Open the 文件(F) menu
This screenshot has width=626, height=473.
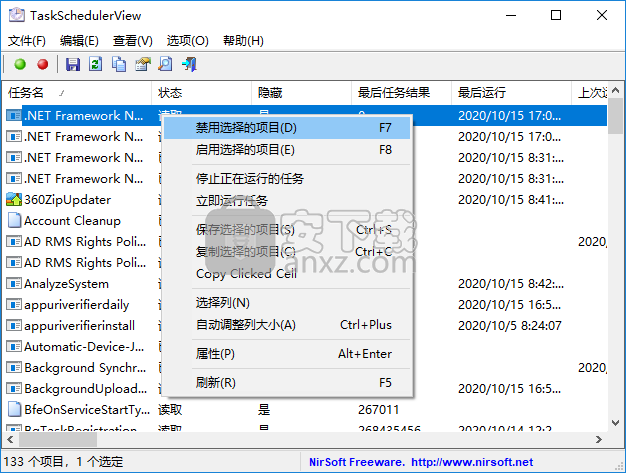pos(27,40)
